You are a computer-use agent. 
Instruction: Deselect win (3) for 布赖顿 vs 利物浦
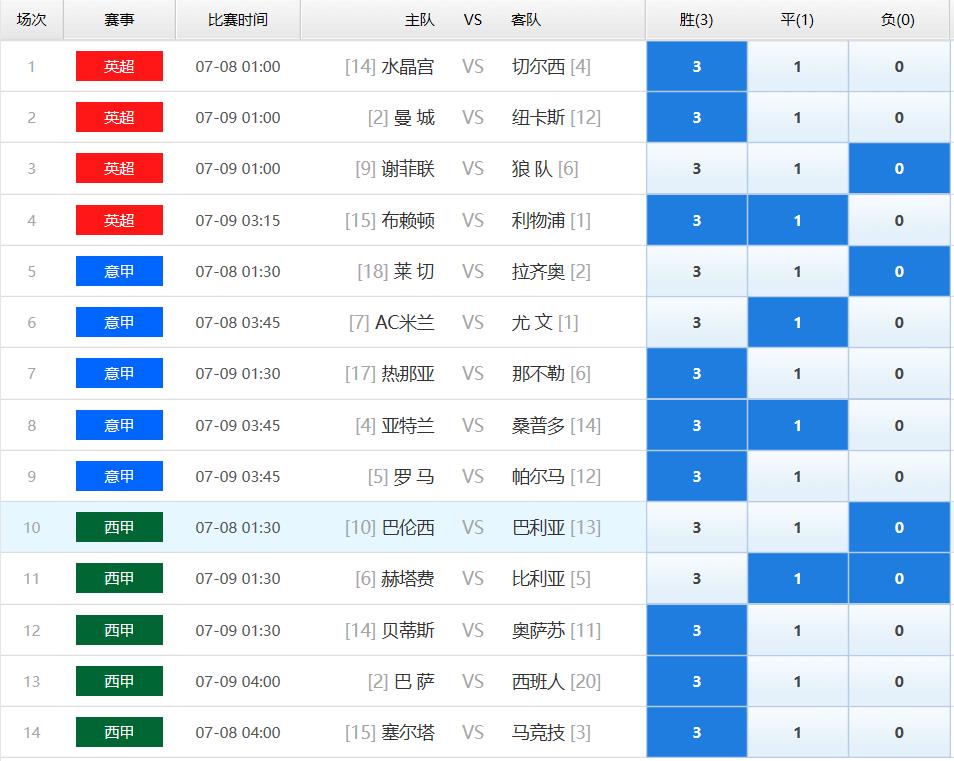(x=697, y=220)
